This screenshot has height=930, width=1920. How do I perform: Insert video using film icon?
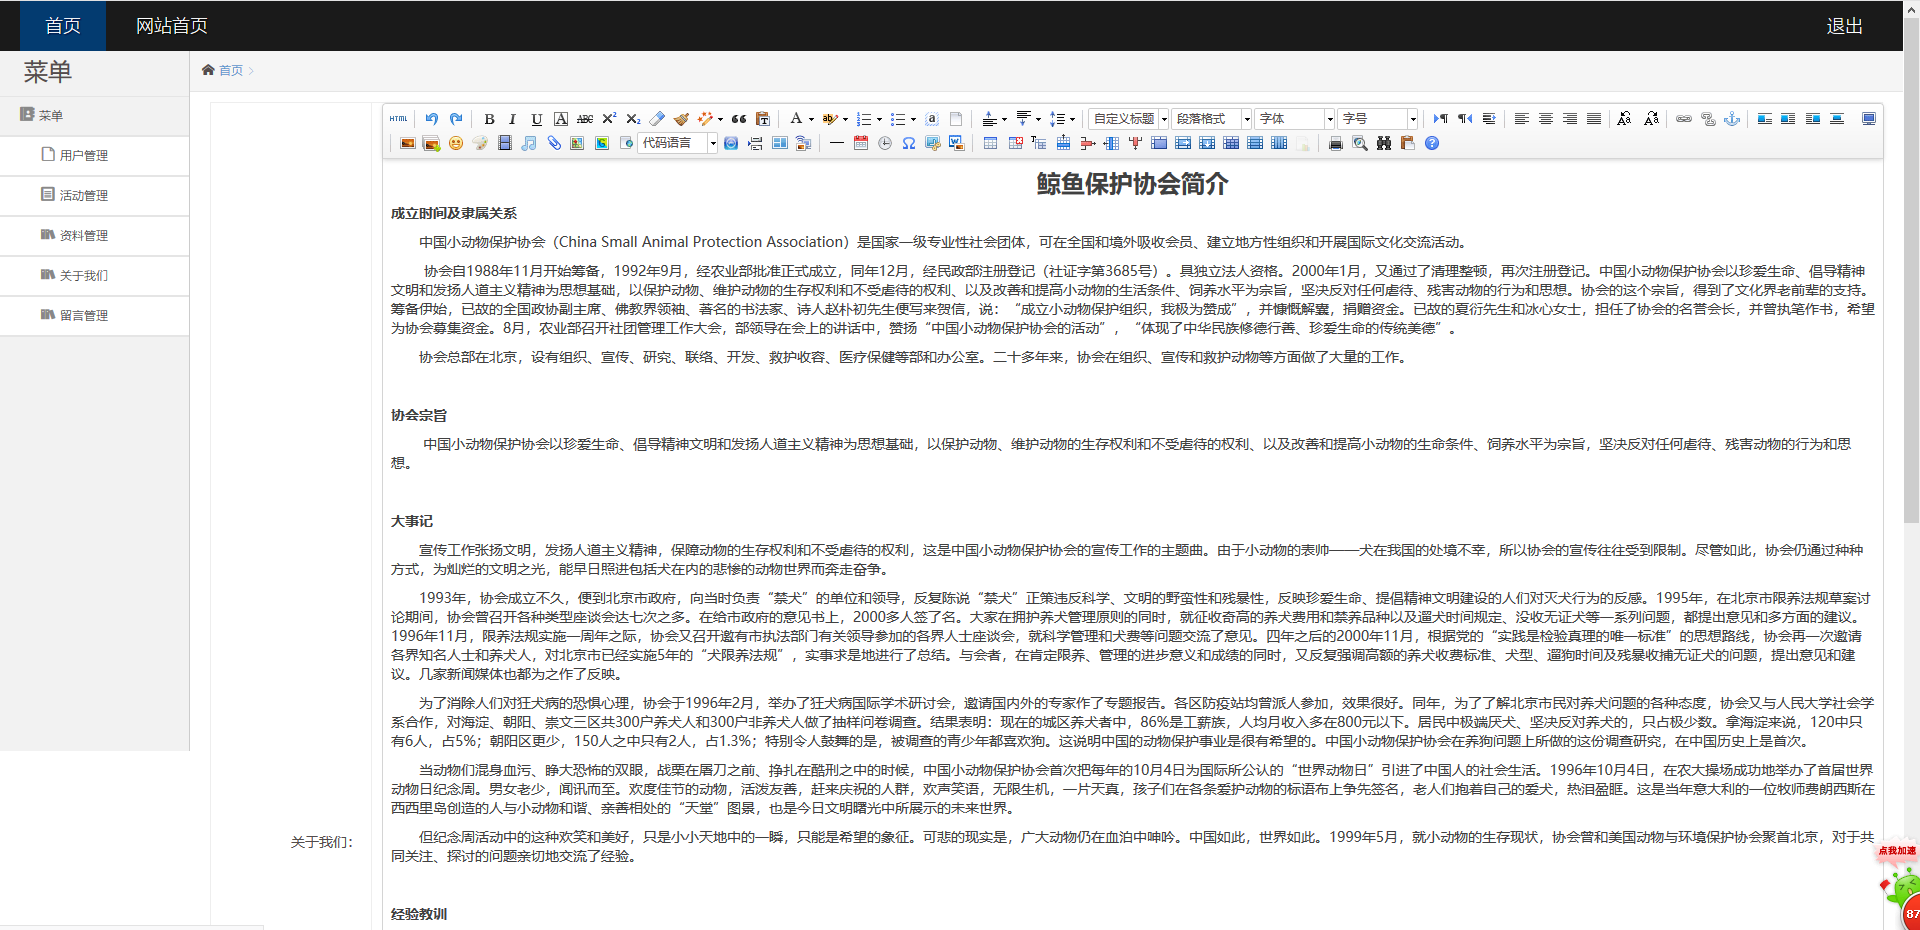pos(504,143)
